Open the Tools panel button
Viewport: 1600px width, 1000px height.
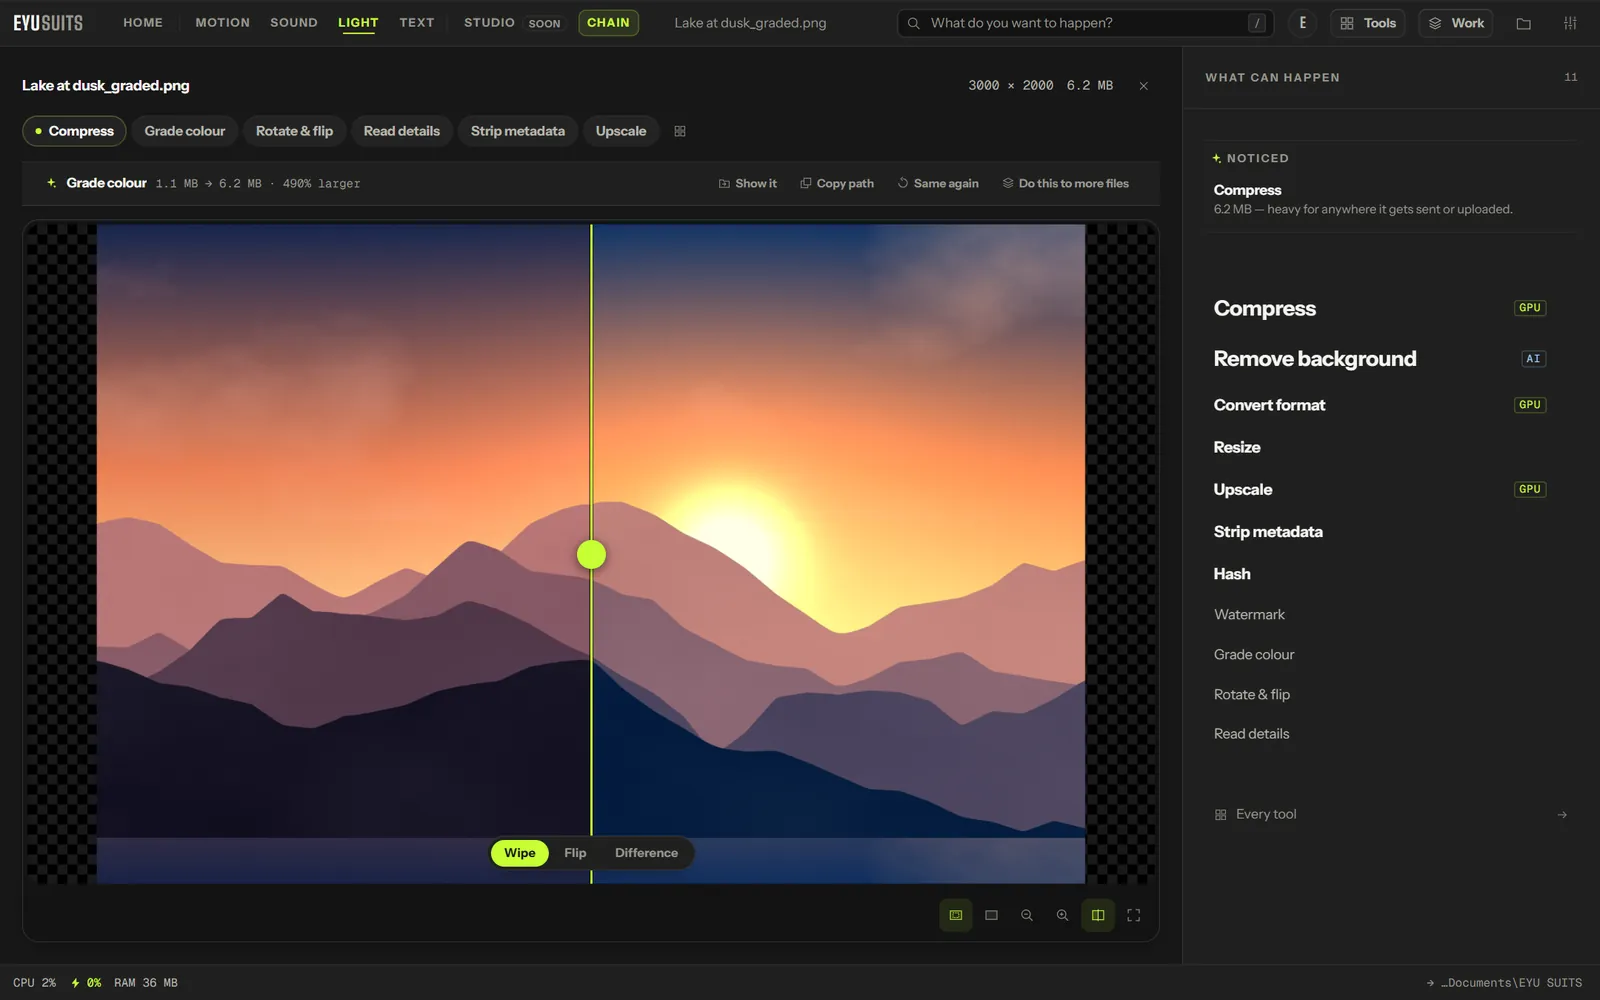[x=1368, y=23]
